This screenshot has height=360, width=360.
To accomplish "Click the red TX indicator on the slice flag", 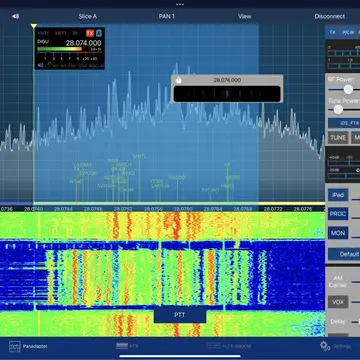I will coord(90,33).
